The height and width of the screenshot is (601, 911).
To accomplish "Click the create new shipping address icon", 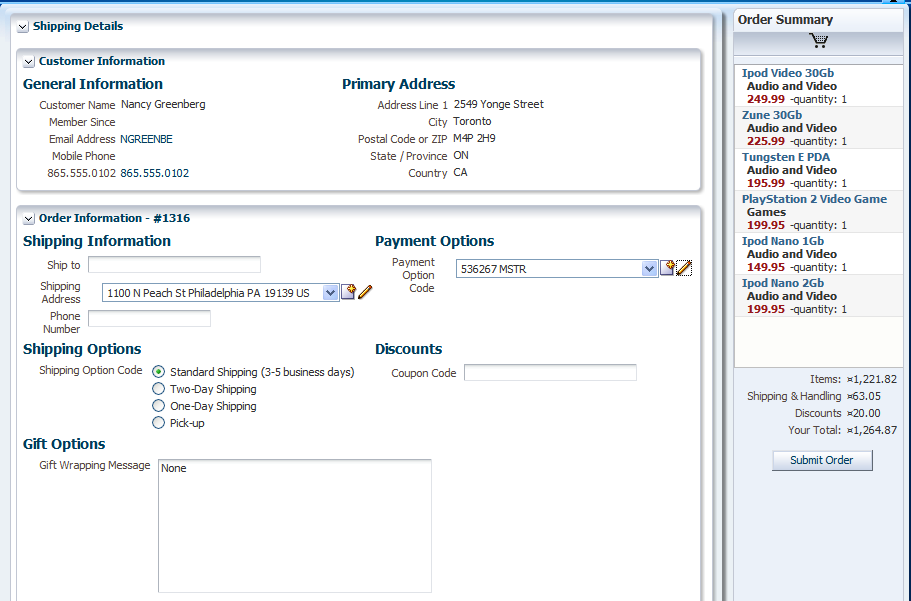I will pyautogui.click(x=348, y=291).
